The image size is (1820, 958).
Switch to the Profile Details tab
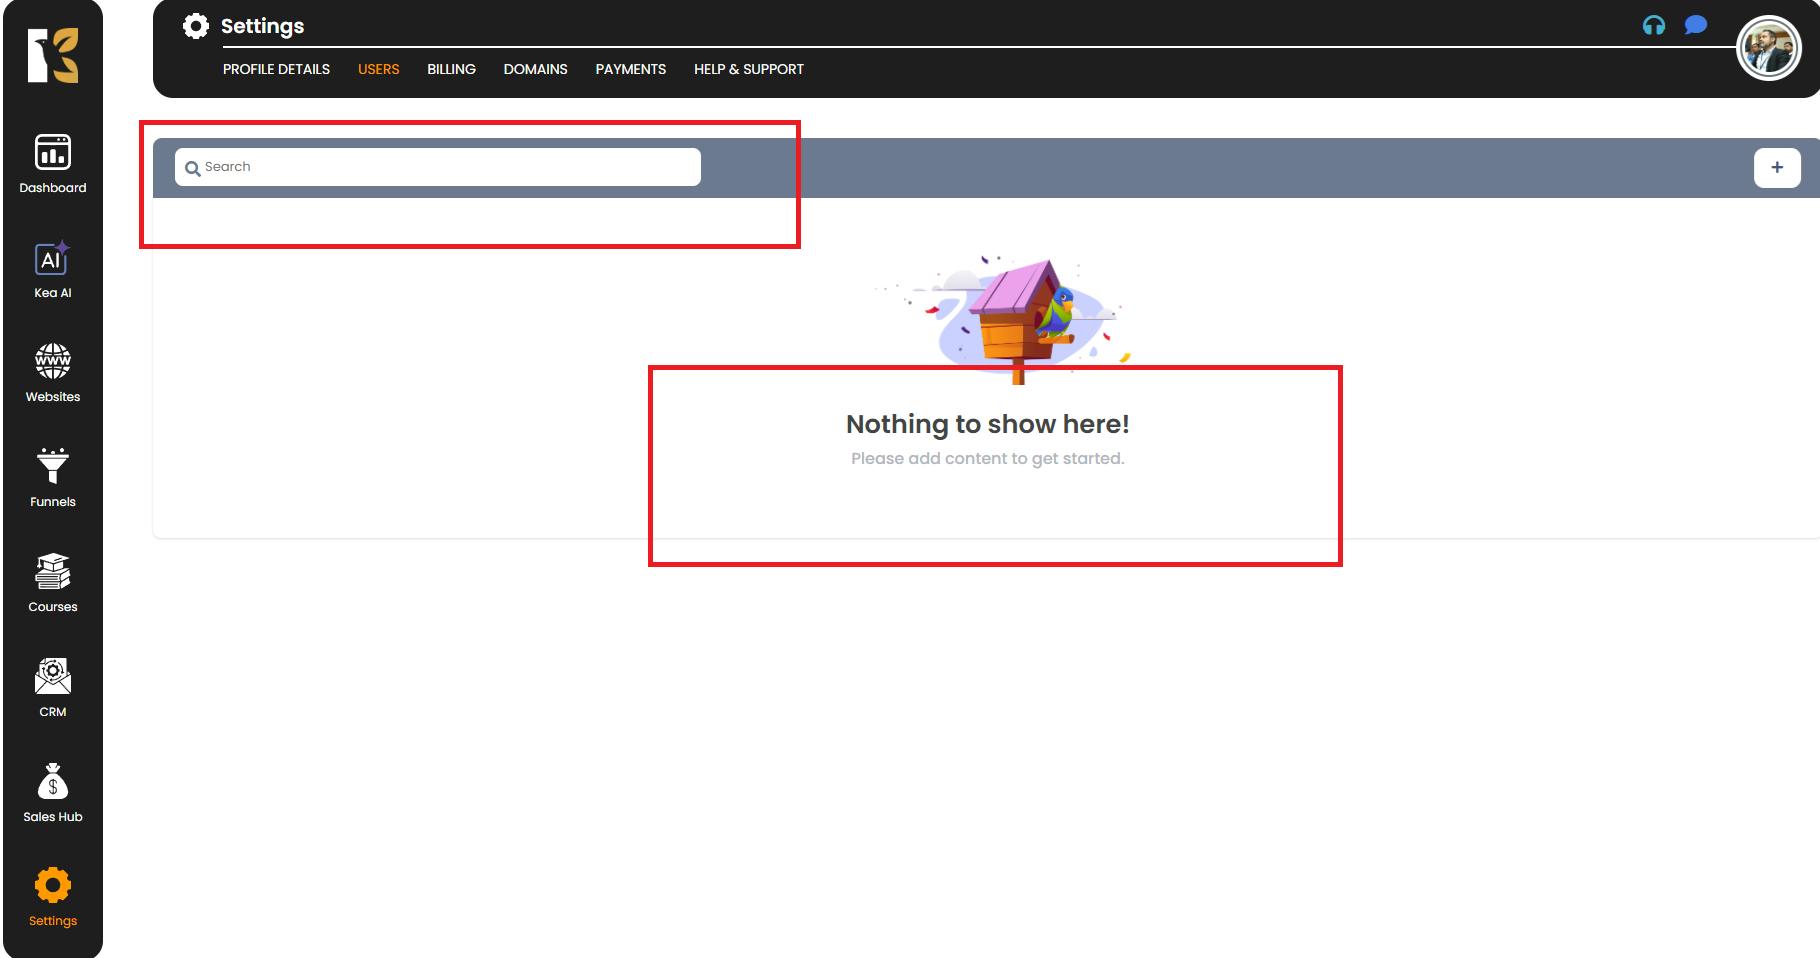(x=276, y=69)
